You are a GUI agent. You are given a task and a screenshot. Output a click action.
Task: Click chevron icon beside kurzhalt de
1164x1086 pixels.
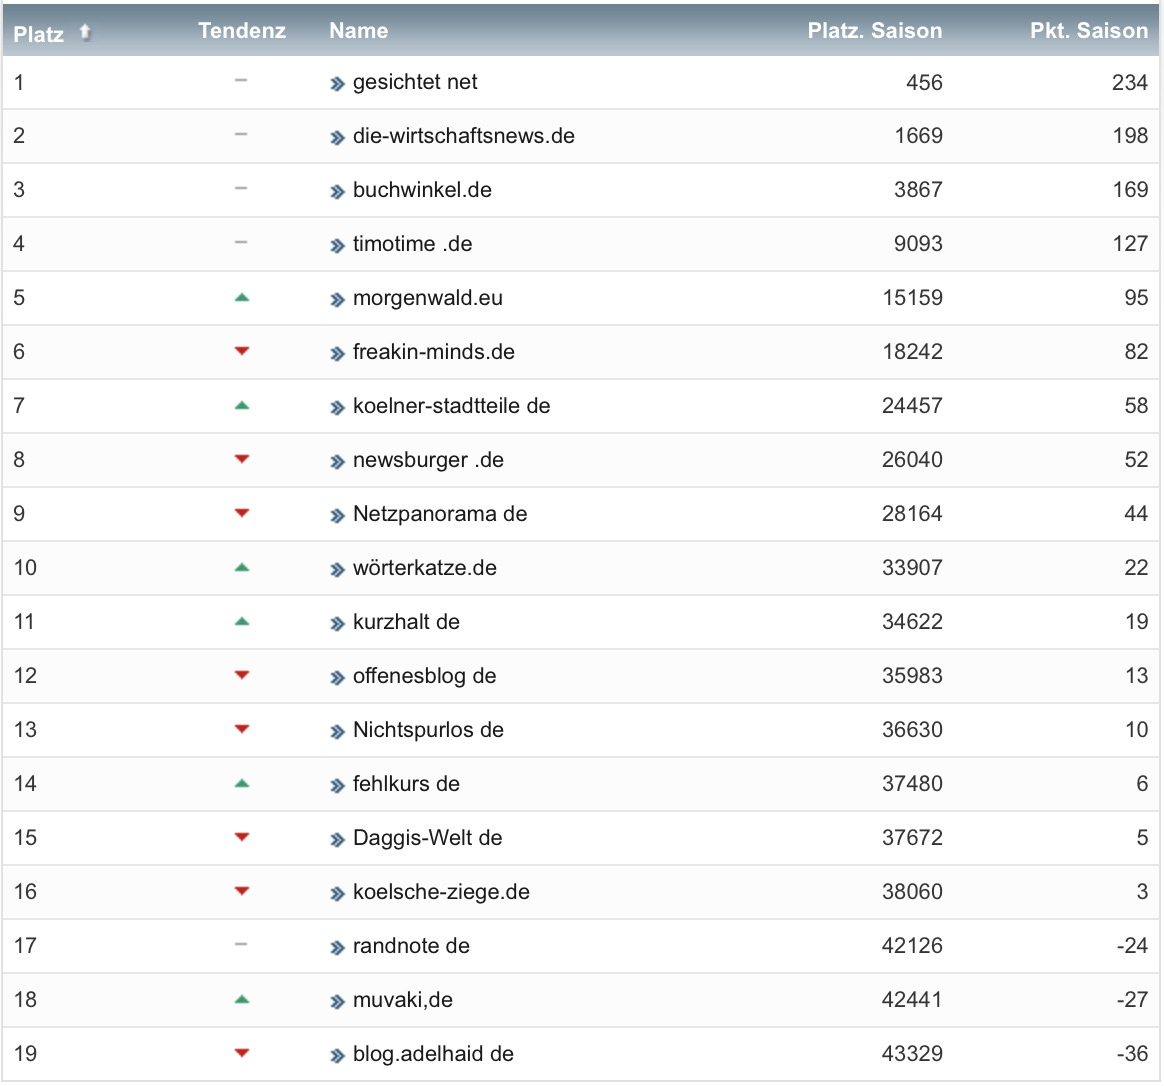pos(338,624)
